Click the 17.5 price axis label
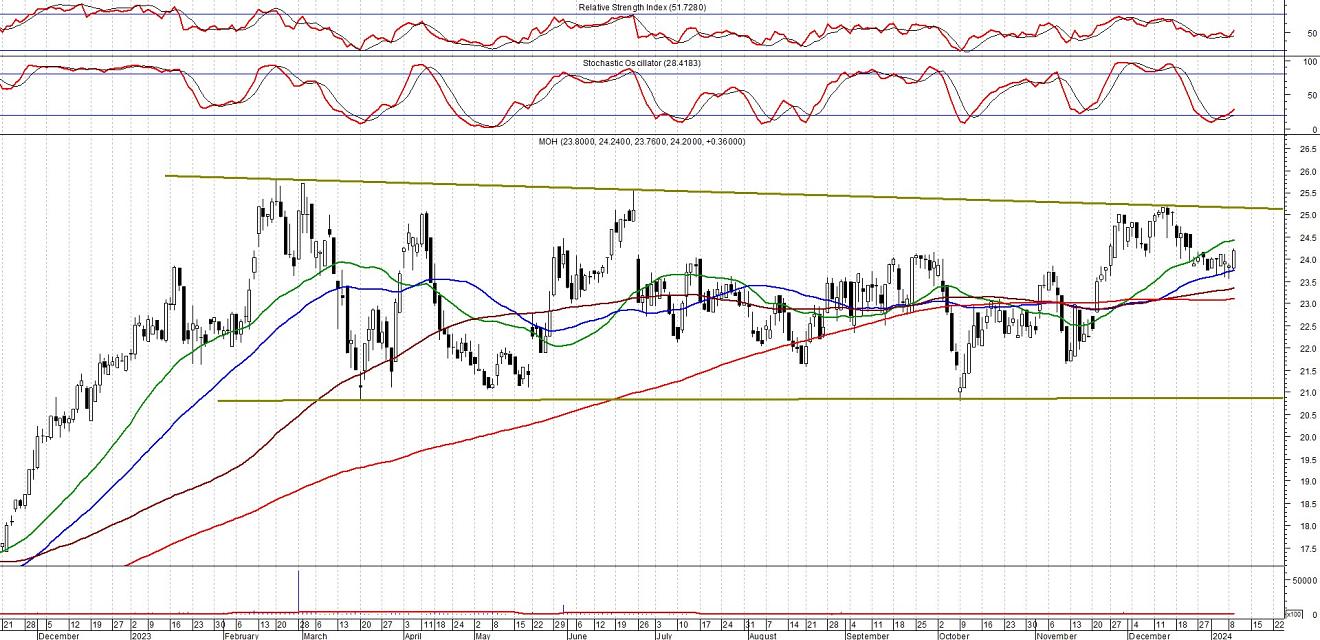1320x640 pixels. [x=1304, y=549]
